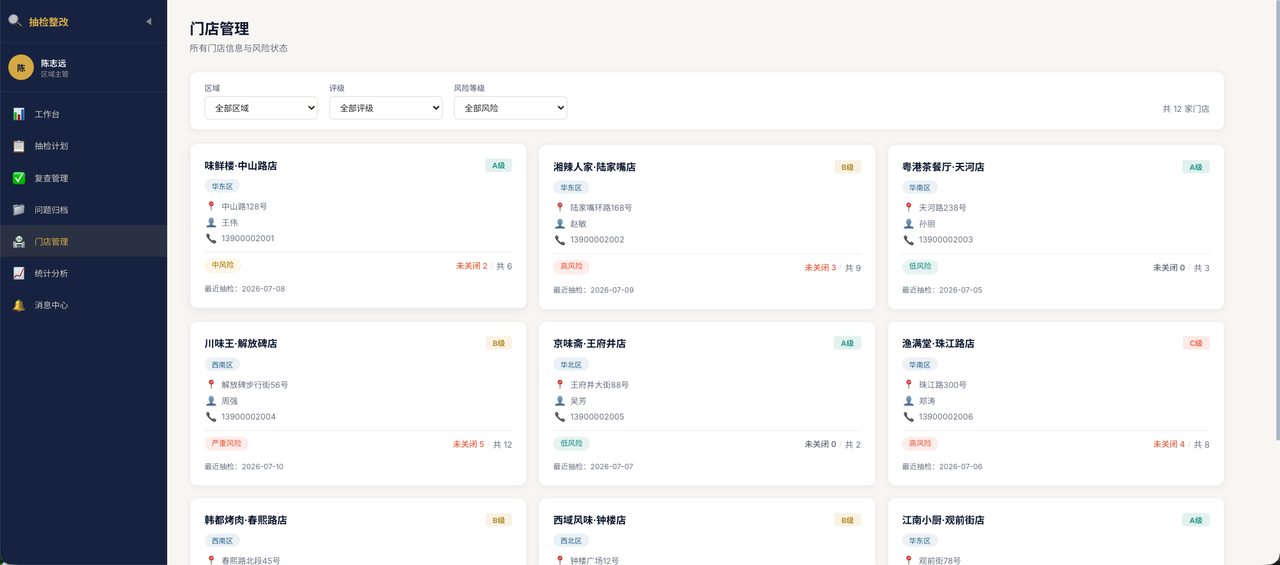Click location pin icon beside 珠江路300号
Image resolution: width=1280 pixels, height=565 pixels.
point(908,385)
